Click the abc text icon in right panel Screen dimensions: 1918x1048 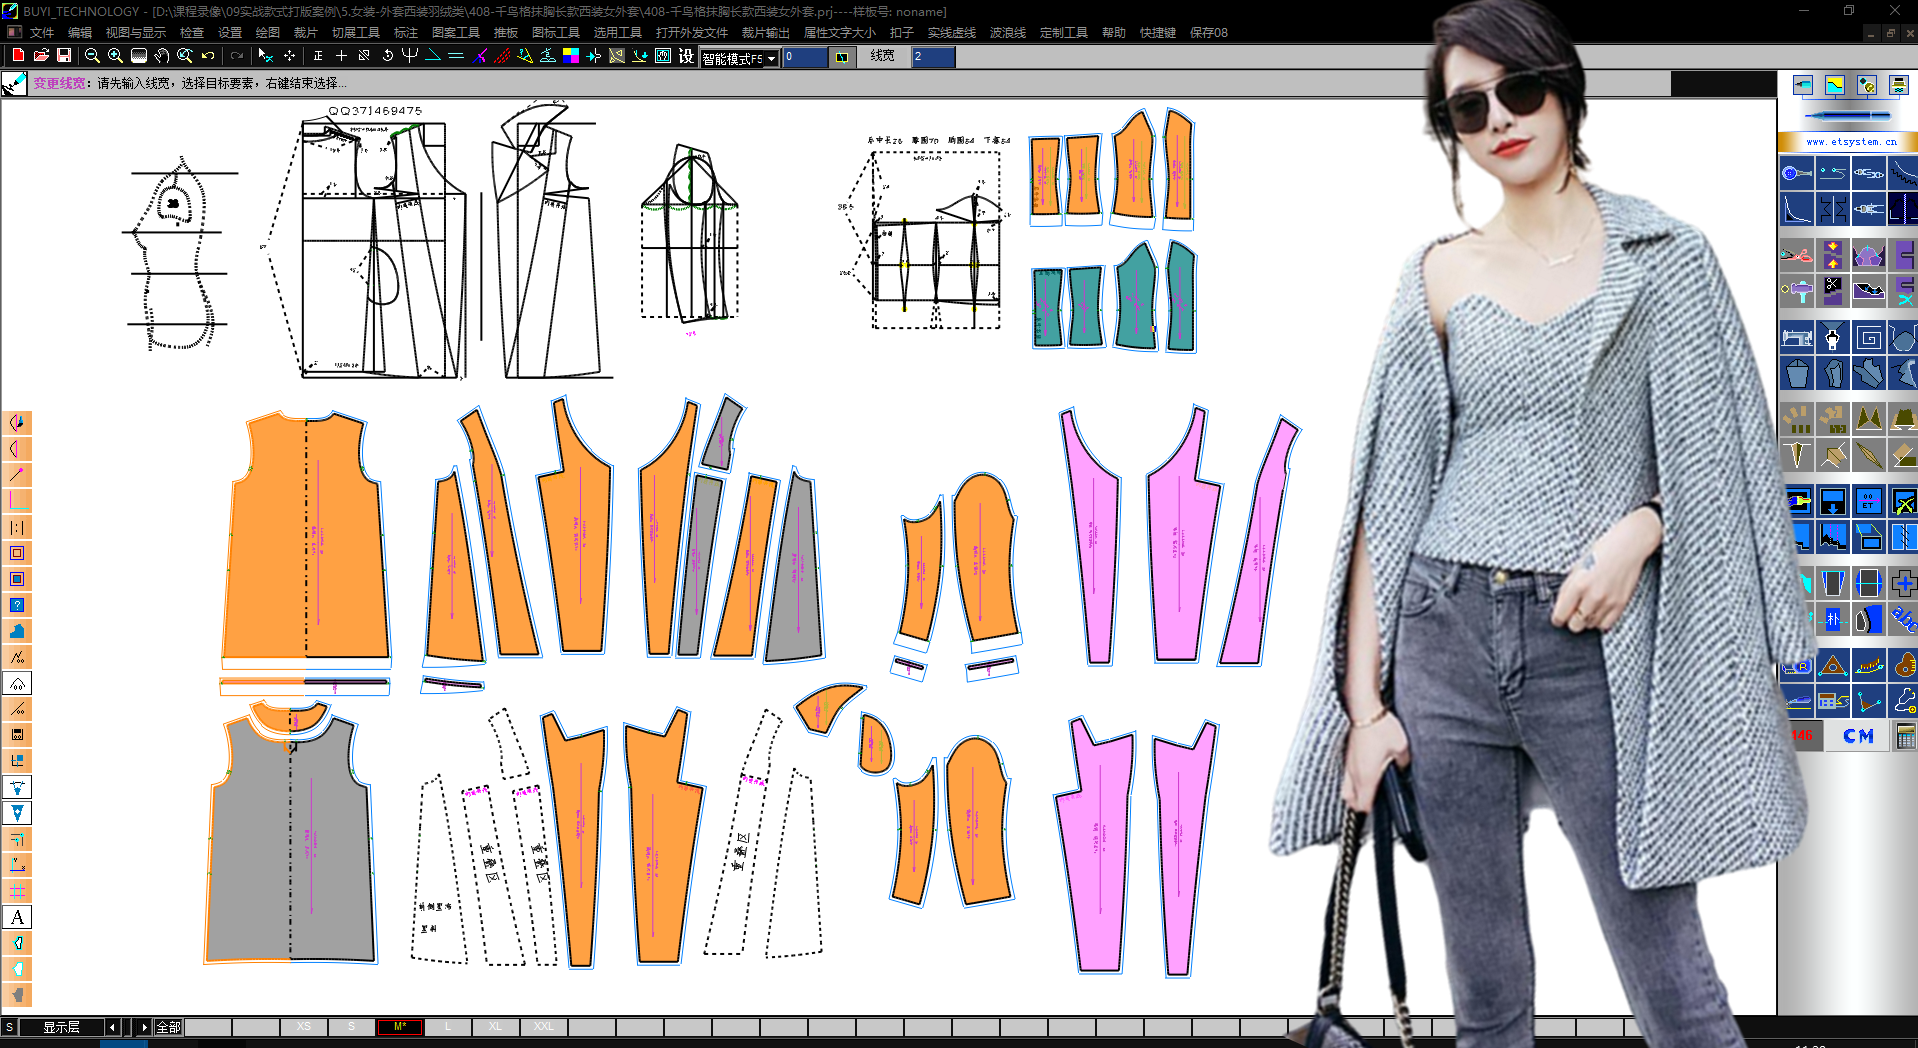pos(1903,620)
